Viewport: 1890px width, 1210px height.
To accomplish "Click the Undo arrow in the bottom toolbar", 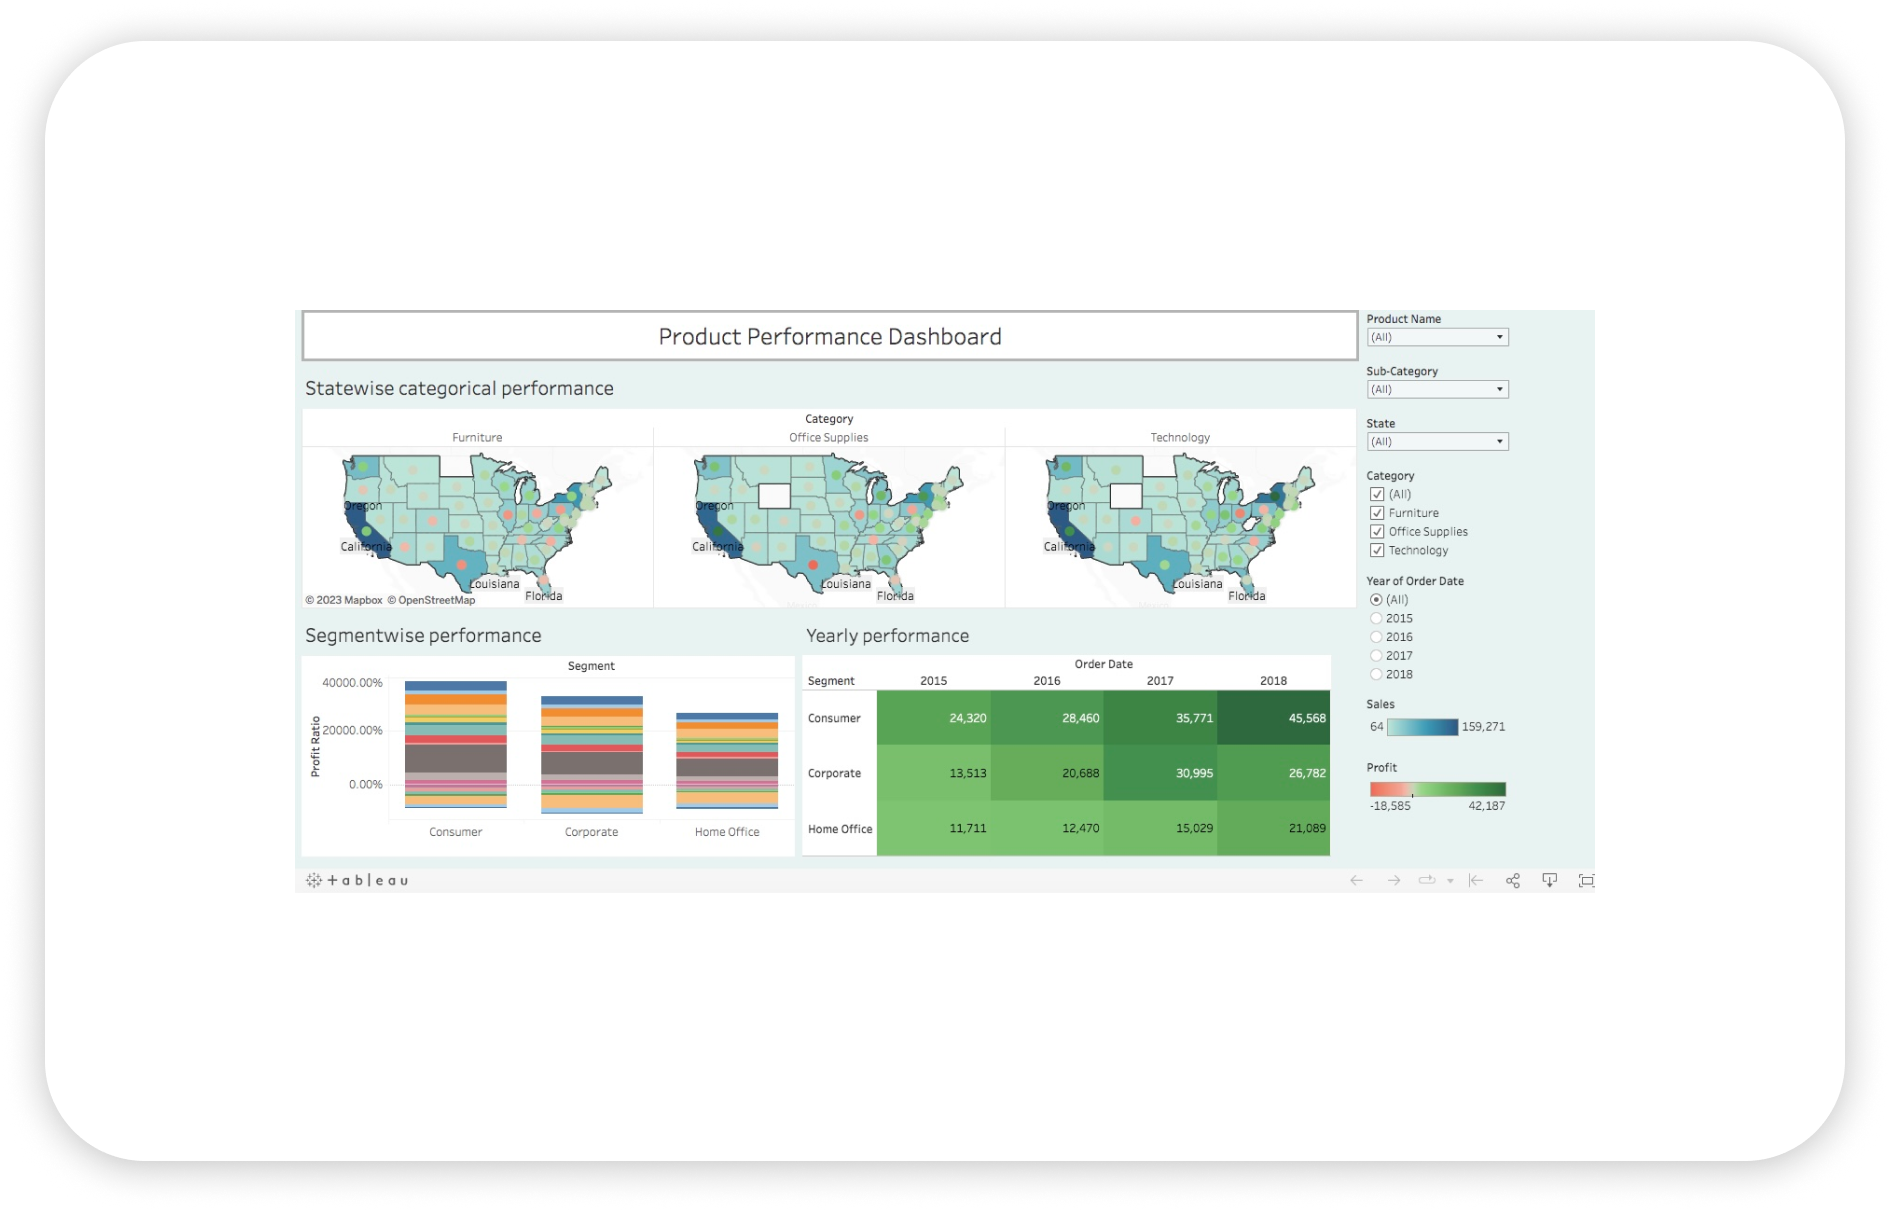I will click(1356, 880).
